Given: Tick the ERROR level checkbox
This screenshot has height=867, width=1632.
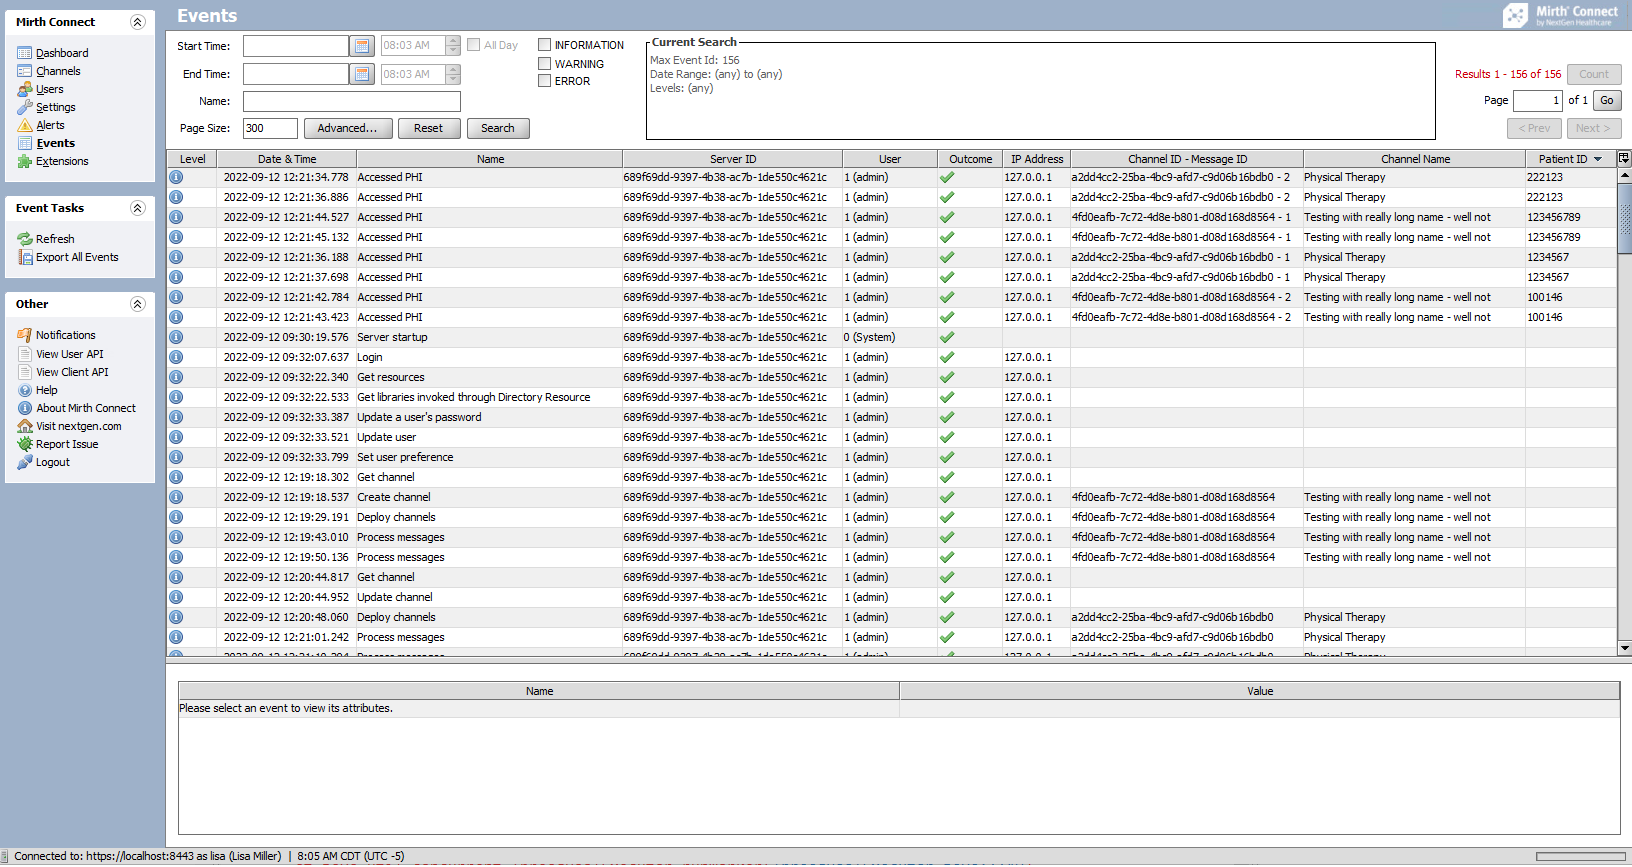Looking at the screenshot, I should [545, 81].
